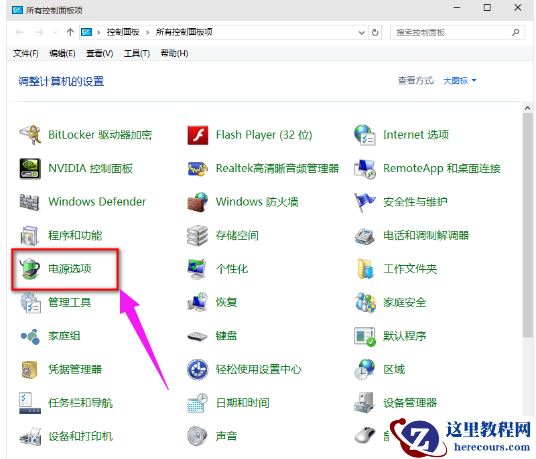Screen dimensions: 536x459
Task: Click the 日期和时间 calendar icon
Action: tap(198, 403)
